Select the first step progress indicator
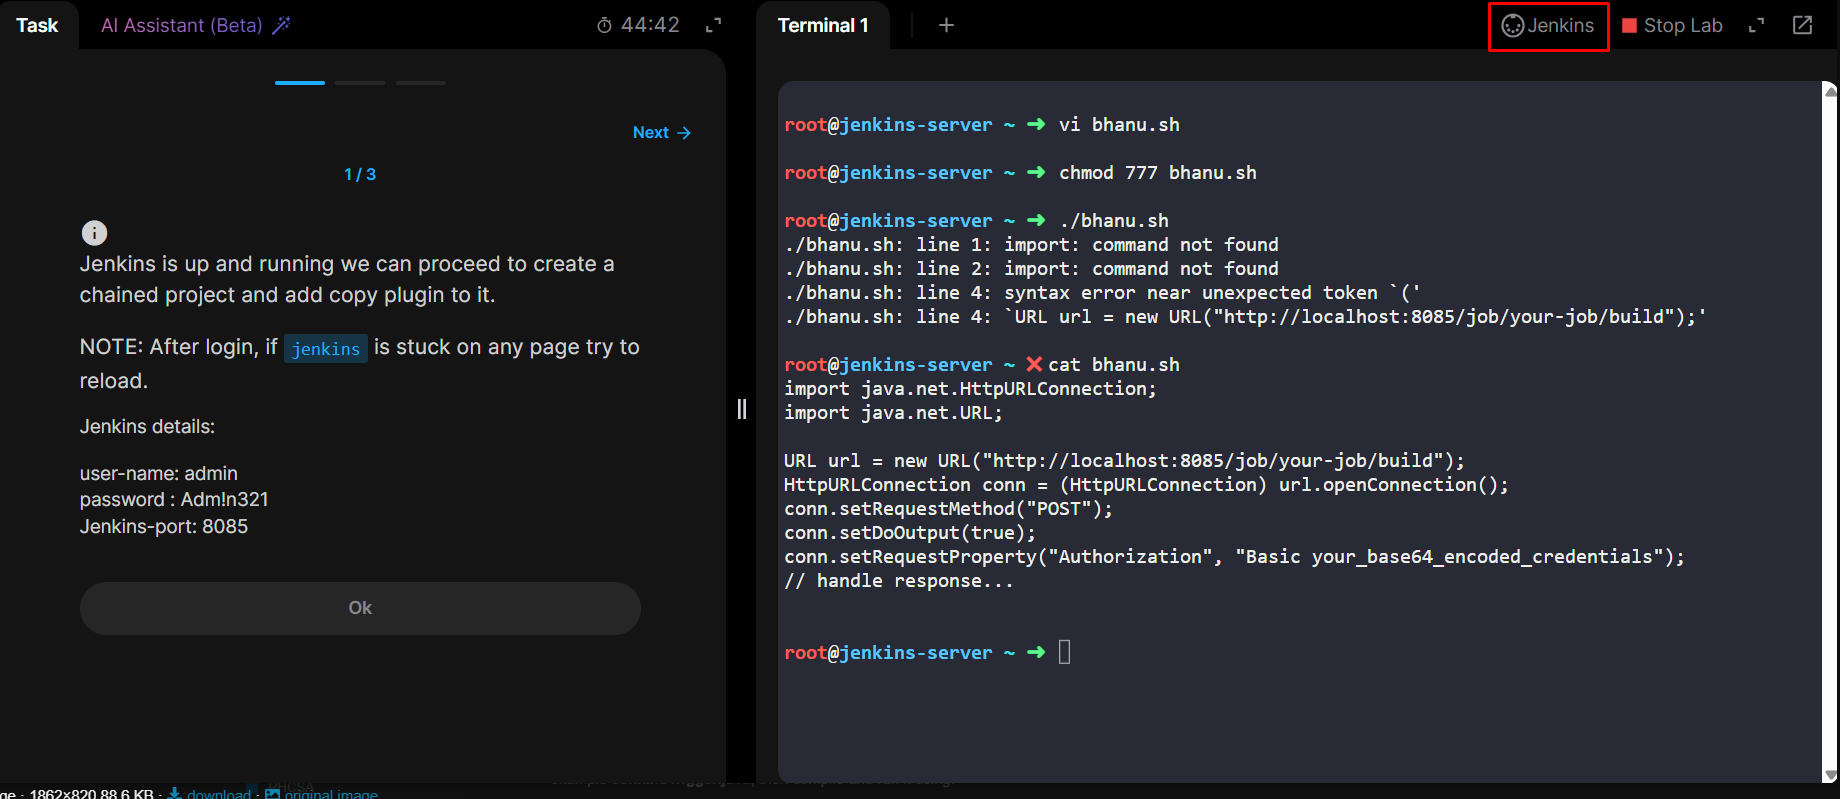 [x=300, y=83]
